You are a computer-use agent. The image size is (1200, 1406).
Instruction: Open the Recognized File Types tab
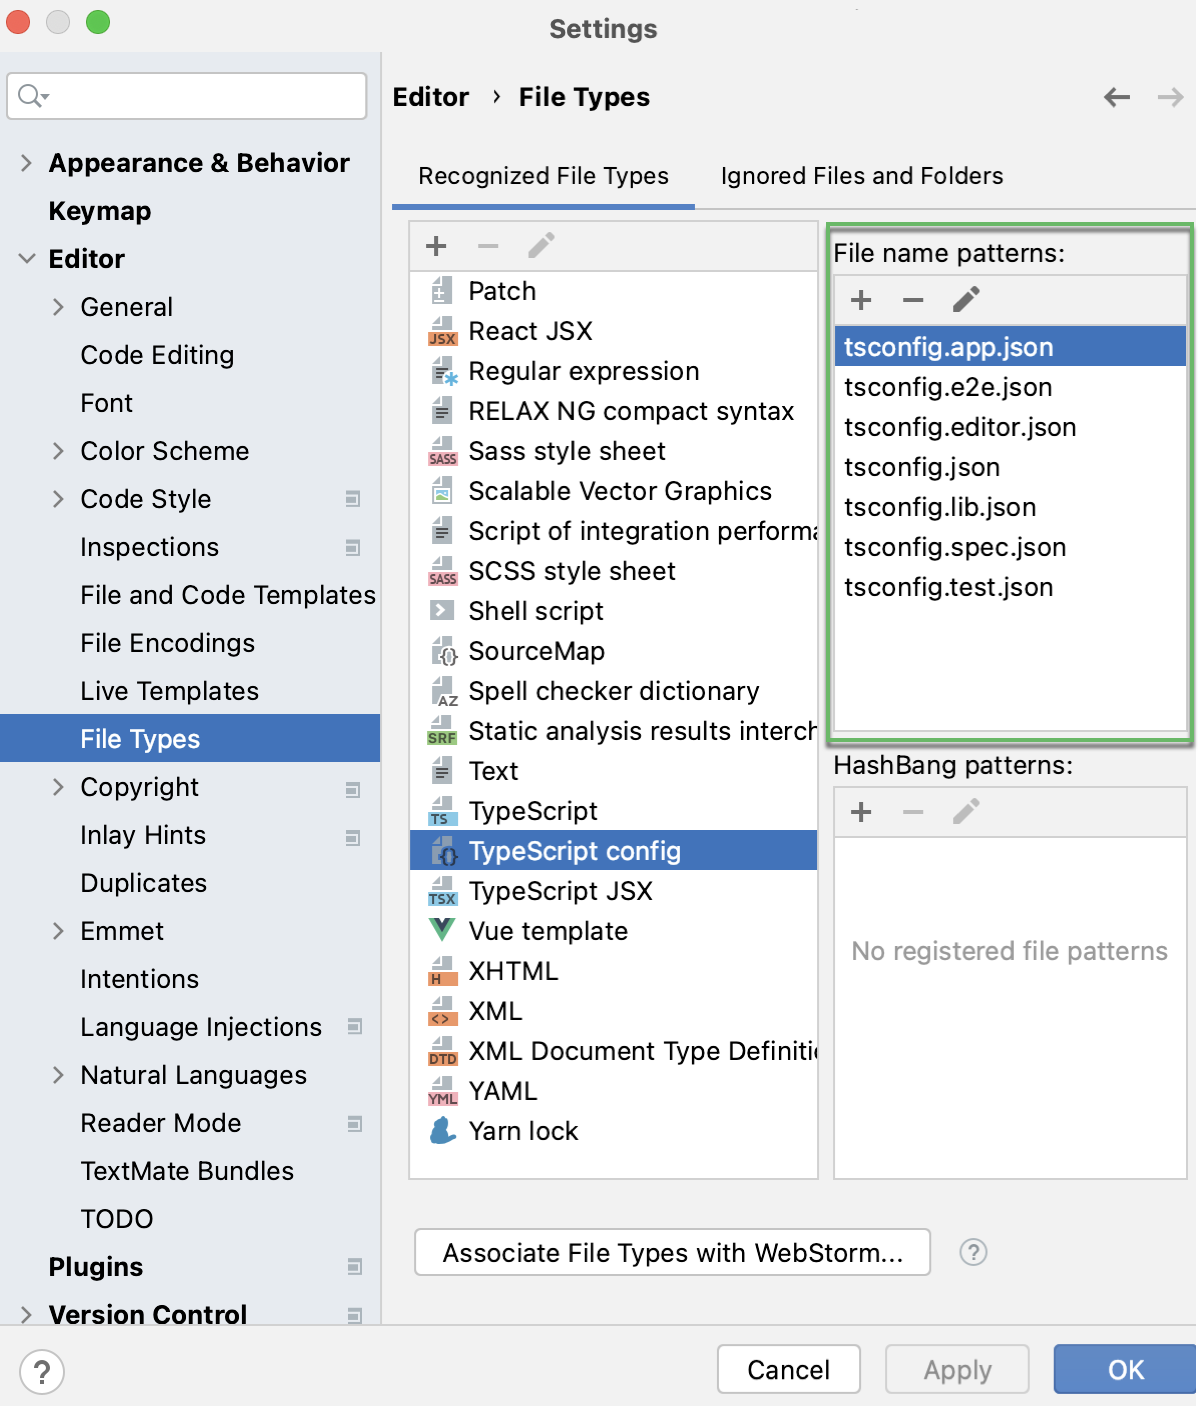pos(543,176)
